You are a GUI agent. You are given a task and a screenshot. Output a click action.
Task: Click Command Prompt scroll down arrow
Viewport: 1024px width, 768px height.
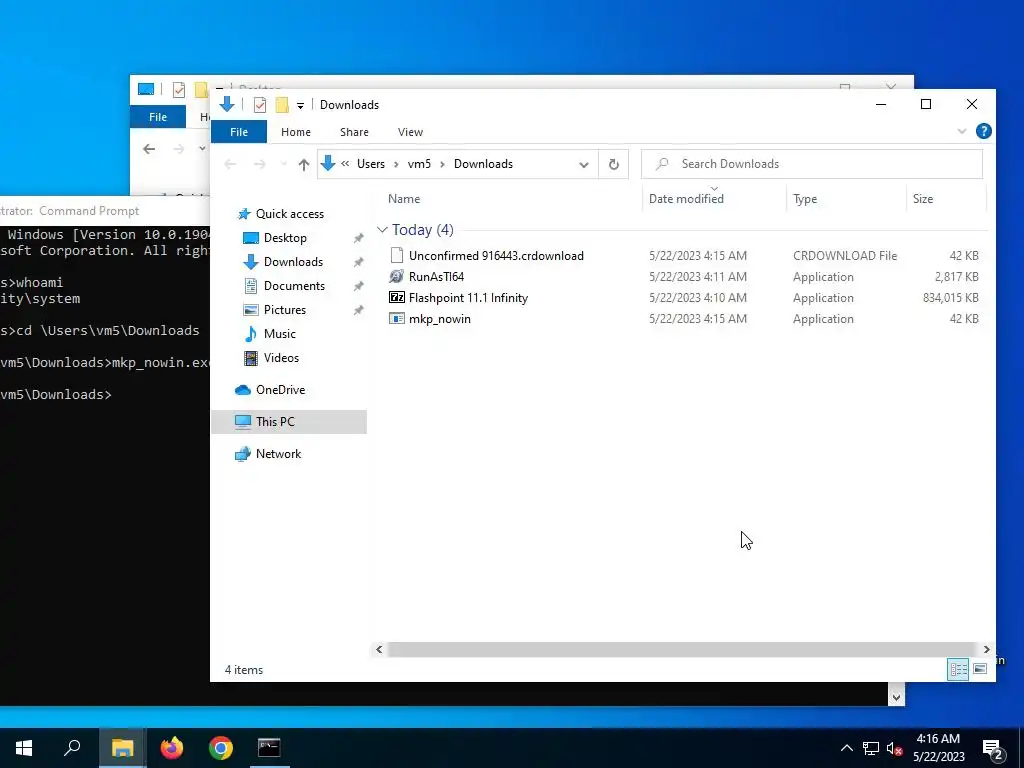(896, 697)
